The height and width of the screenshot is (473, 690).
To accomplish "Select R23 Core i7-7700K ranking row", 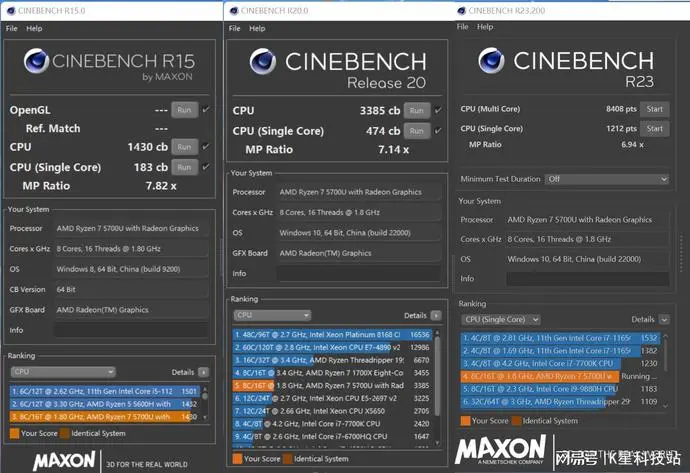I will point(560,364).
